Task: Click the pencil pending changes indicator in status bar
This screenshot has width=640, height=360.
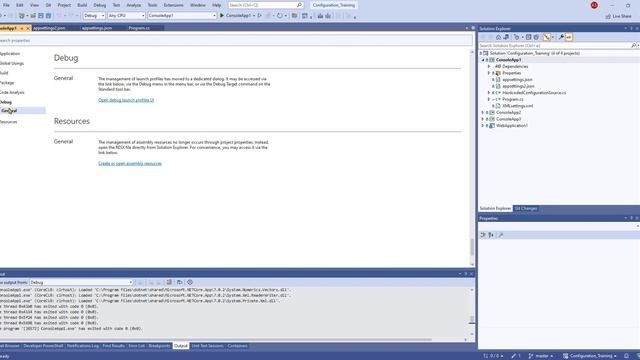Action: [x=516, y=356]
